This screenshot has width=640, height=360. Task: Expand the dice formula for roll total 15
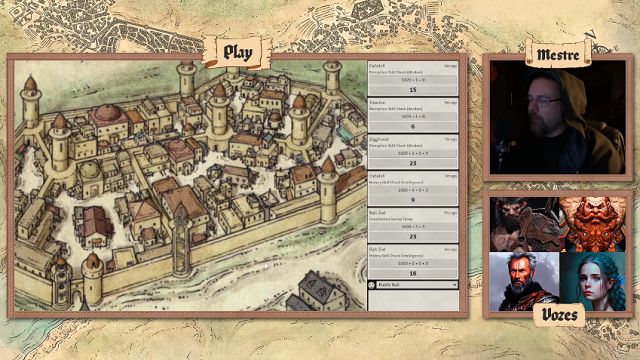413,80
